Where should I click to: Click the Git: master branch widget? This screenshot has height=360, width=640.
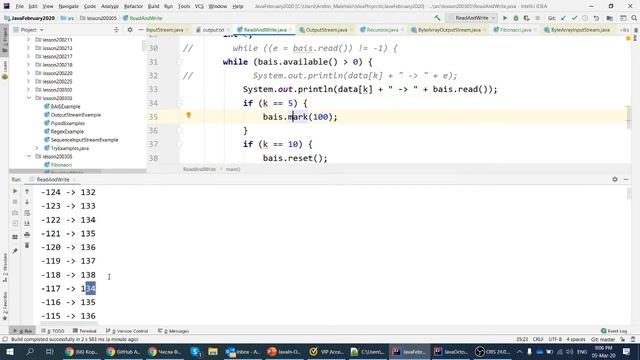(603, 339)
